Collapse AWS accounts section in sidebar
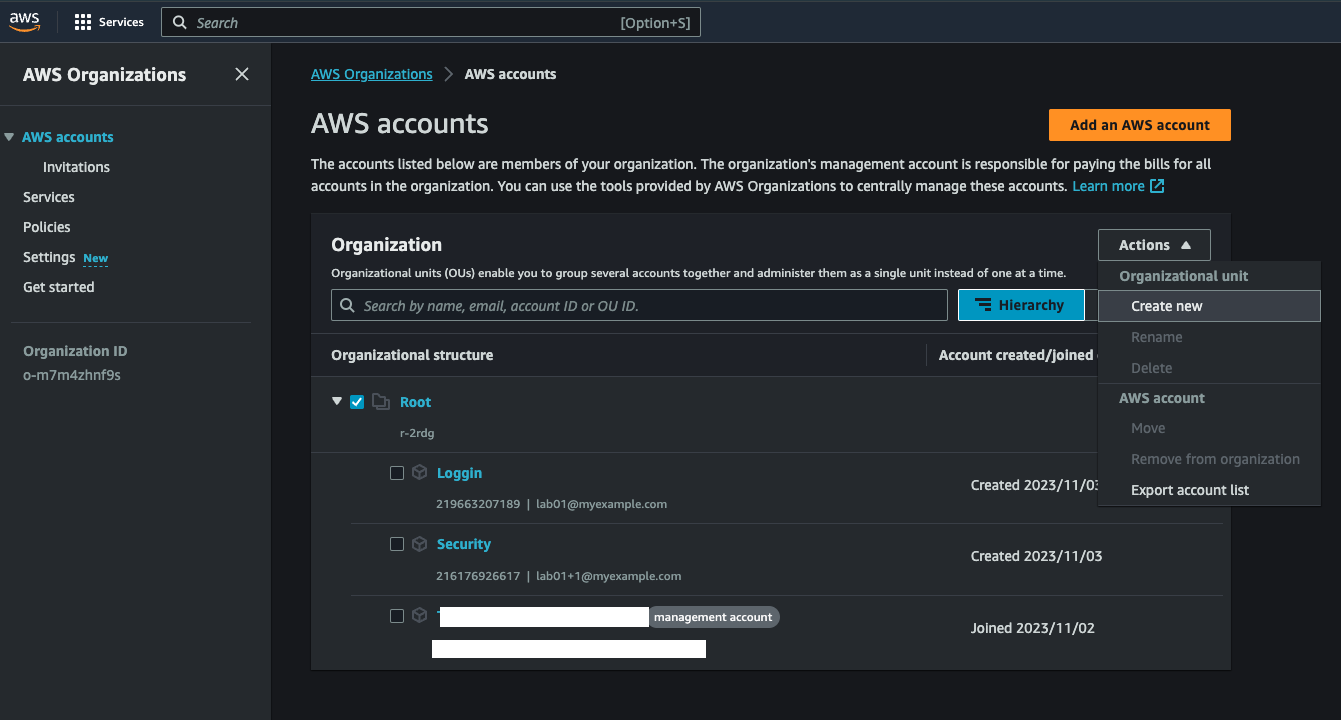The image size is (1341, 720). [x=10, y=137]
